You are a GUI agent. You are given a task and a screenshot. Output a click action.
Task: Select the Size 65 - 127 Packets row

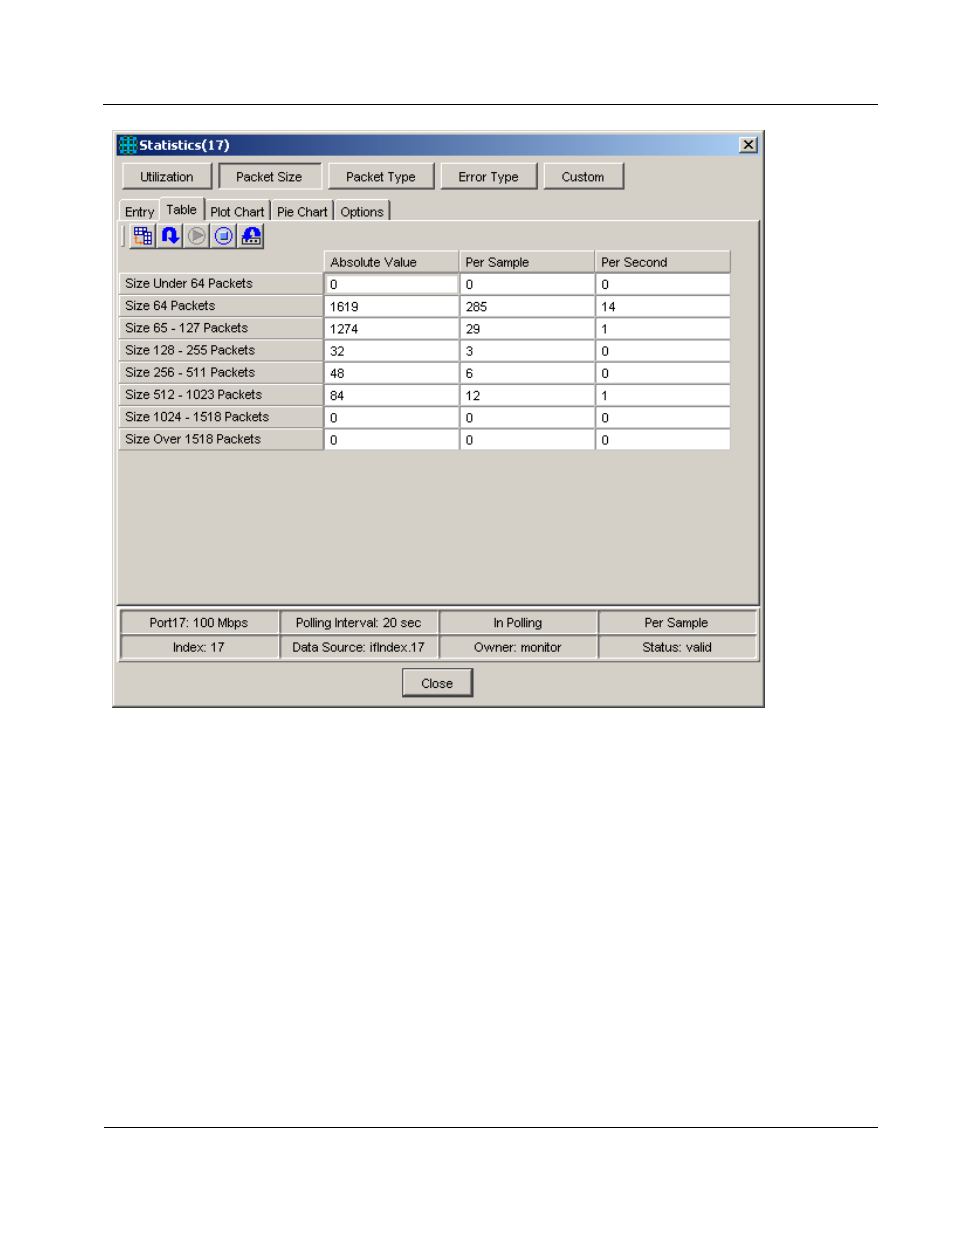[221, 328]
